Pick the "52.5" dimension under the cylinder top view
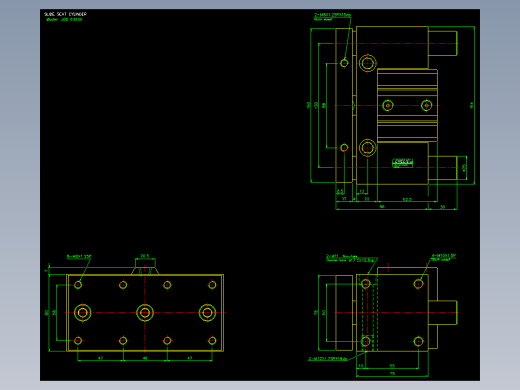This screenshot has width=520, height=390. (x=407, y=199)
